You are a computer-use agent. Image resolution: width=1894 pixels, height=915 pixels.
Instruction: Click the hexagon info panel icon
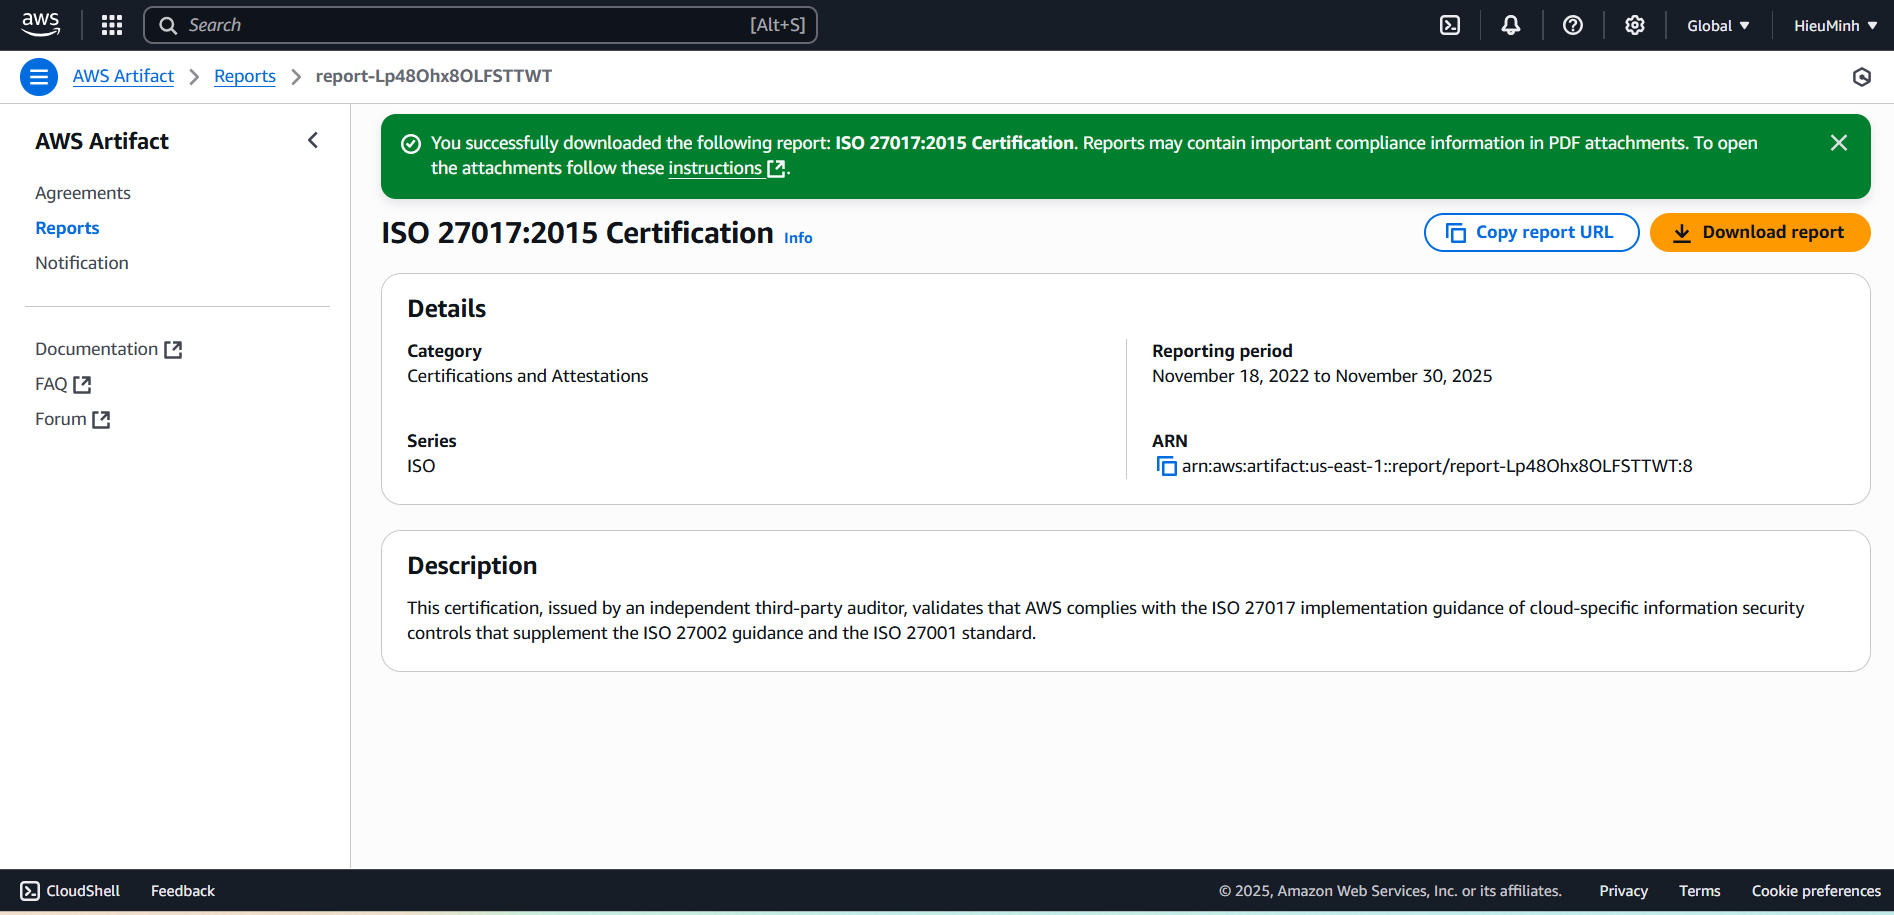1862,77
